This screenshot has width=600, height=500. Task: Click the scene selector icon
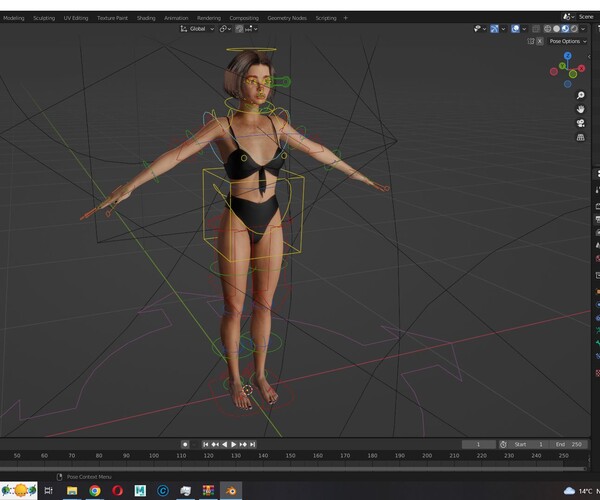click(x=568, y=17)
